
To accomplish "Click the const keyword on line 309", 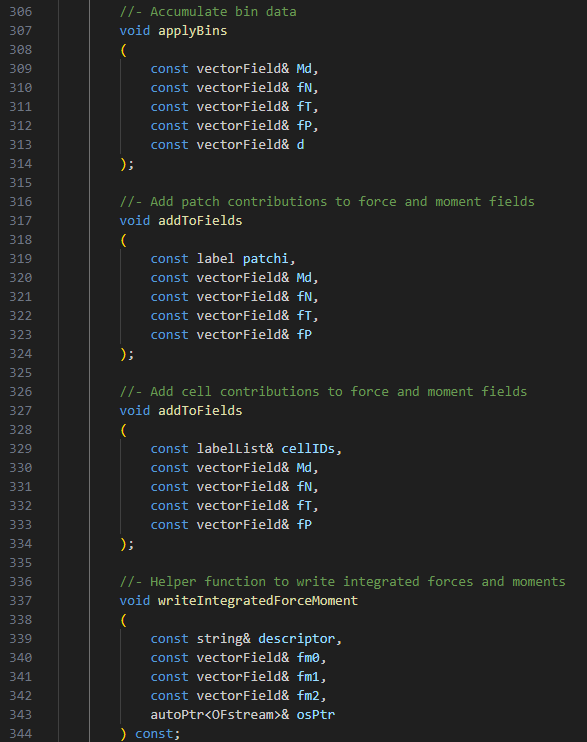I will coord(169,69).
